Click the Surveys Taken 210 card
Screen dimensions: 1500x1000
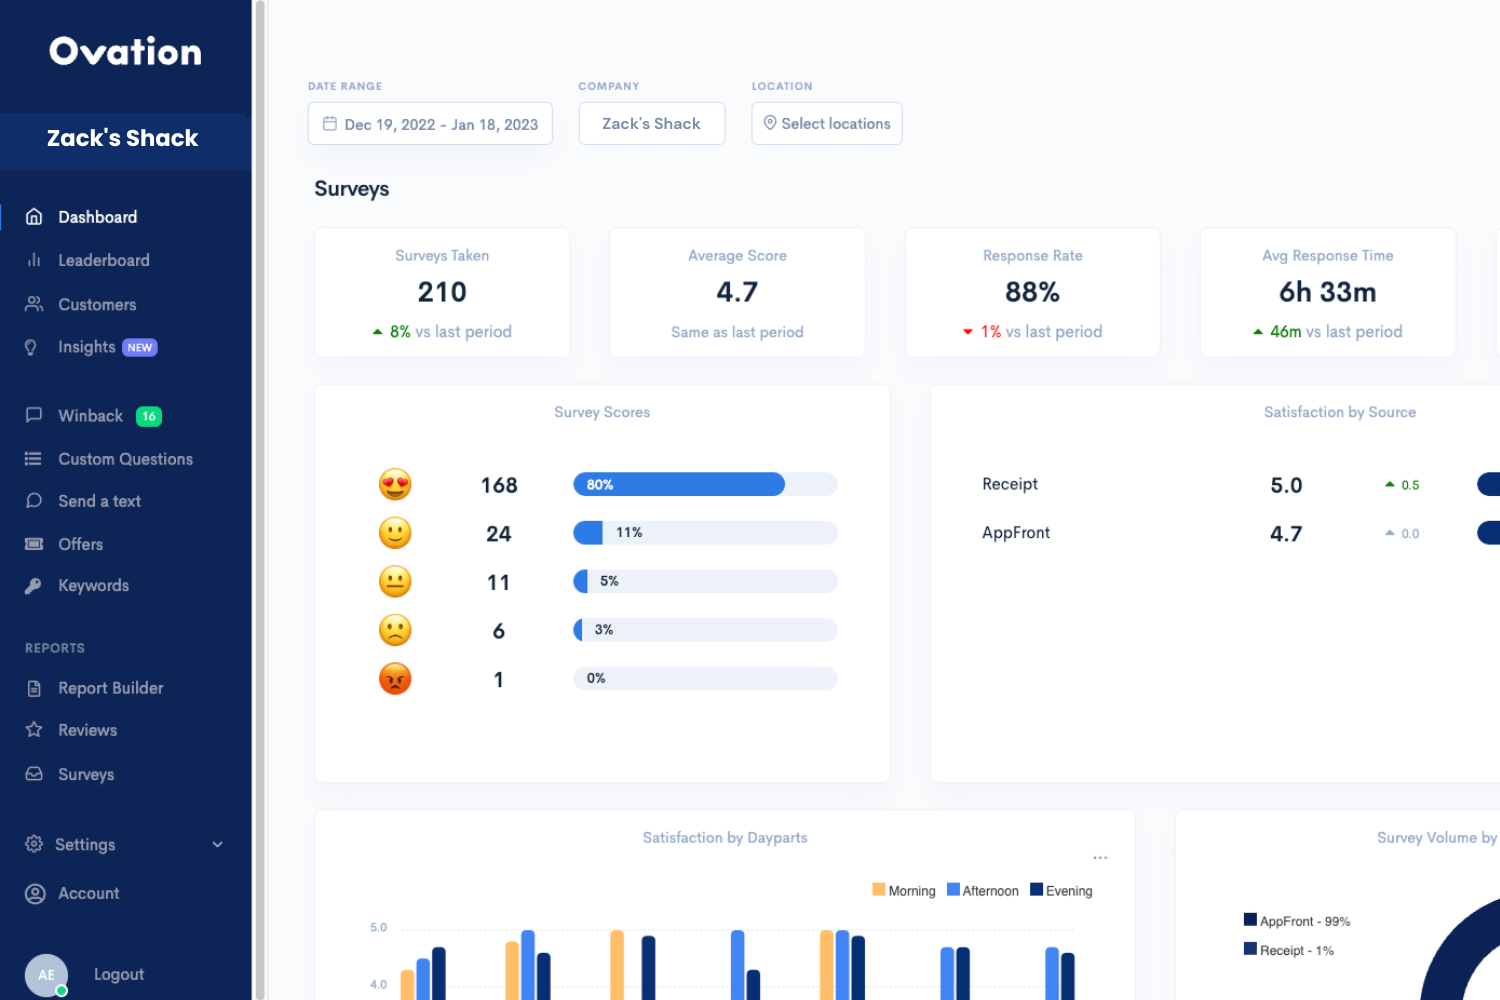pyautogui.click(x=442, y=292)
